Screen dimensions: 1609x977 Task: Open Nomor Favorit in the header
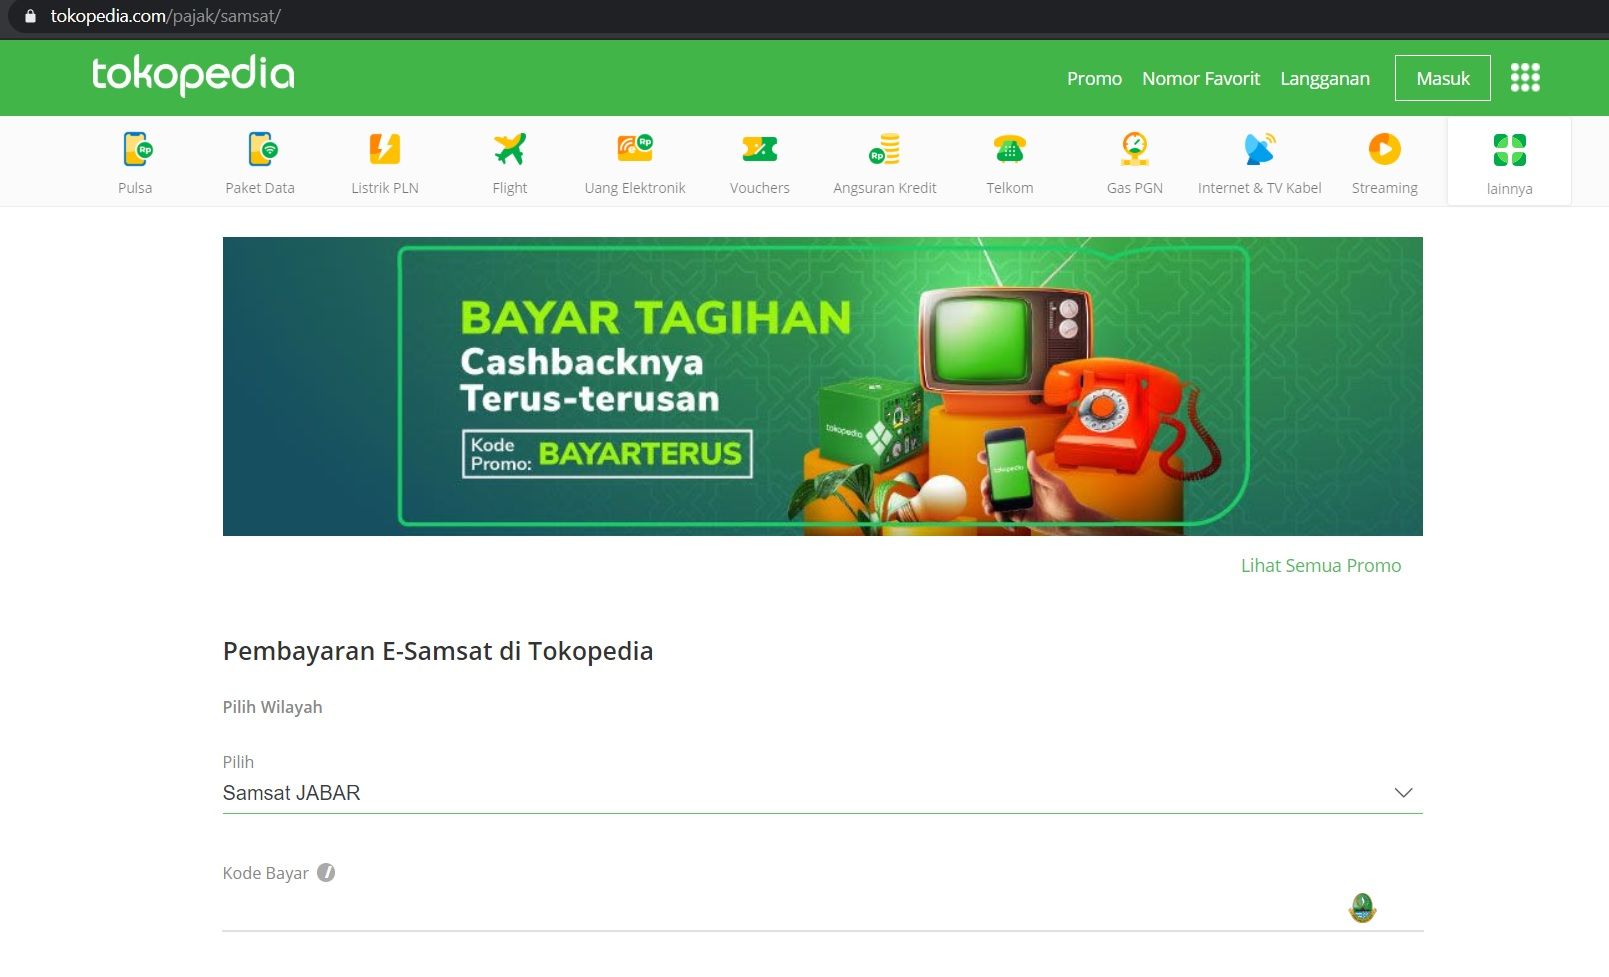click(1201, 78)
